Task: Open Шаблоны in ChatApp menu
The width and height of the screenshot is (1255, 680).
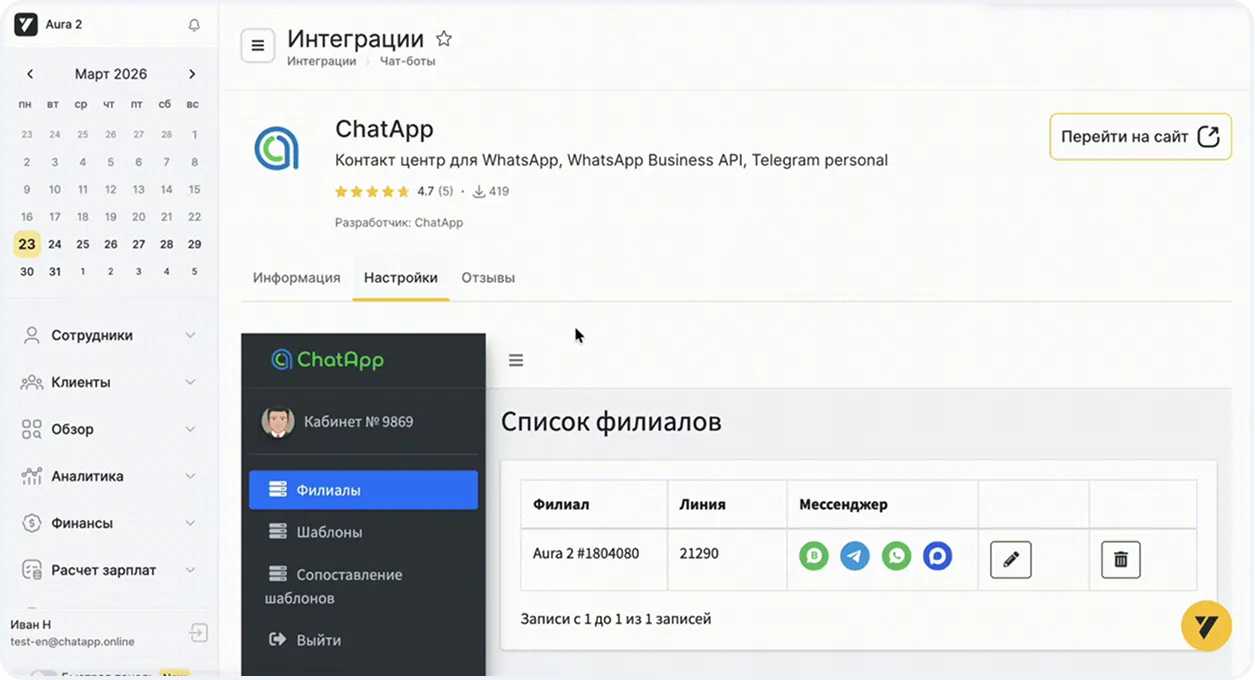Action: pyautogui.click(x=363, y=532)
